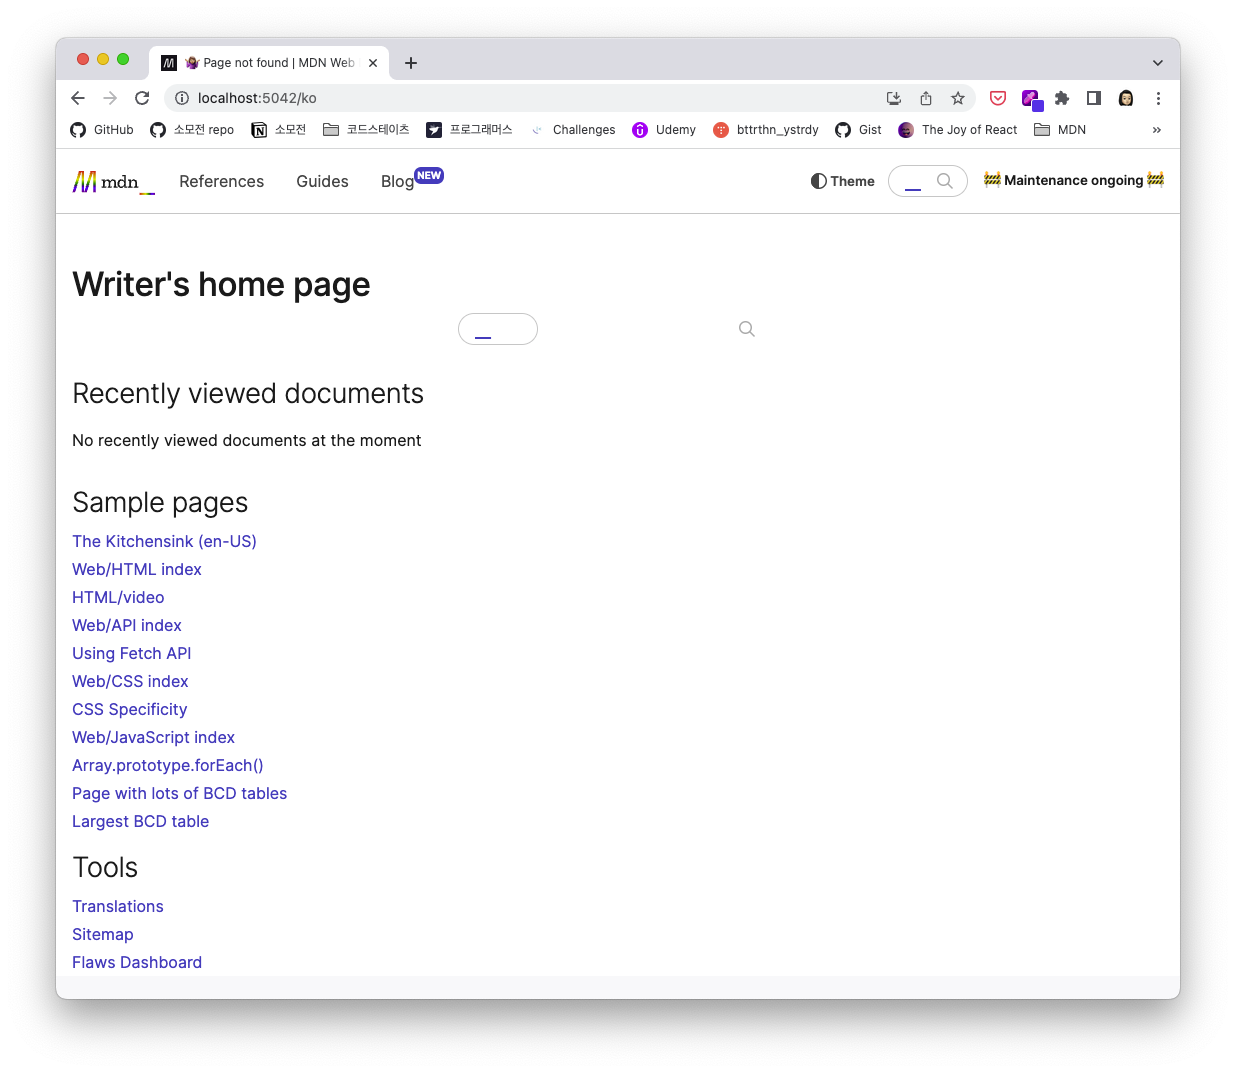Open Web/JavaScript index link

click(153, 737)
